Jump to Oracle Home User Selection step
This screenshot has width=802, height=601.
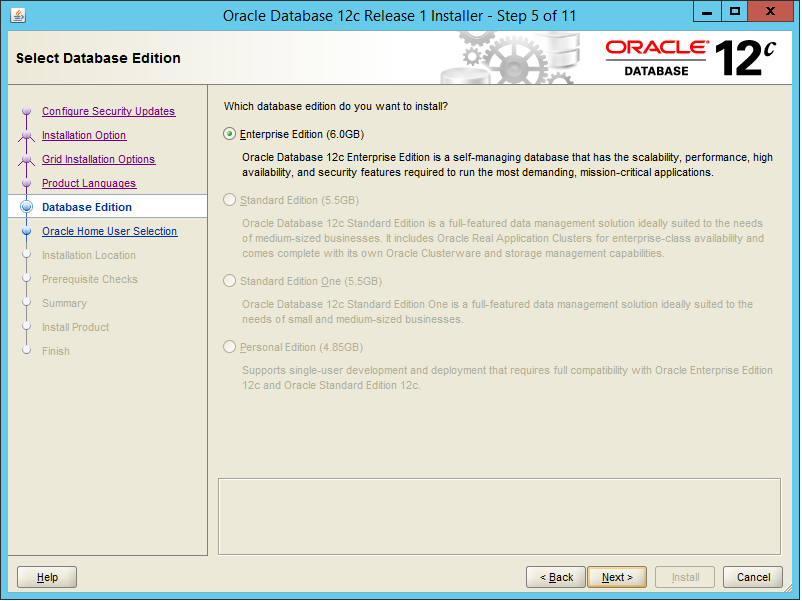coord(109,231)
